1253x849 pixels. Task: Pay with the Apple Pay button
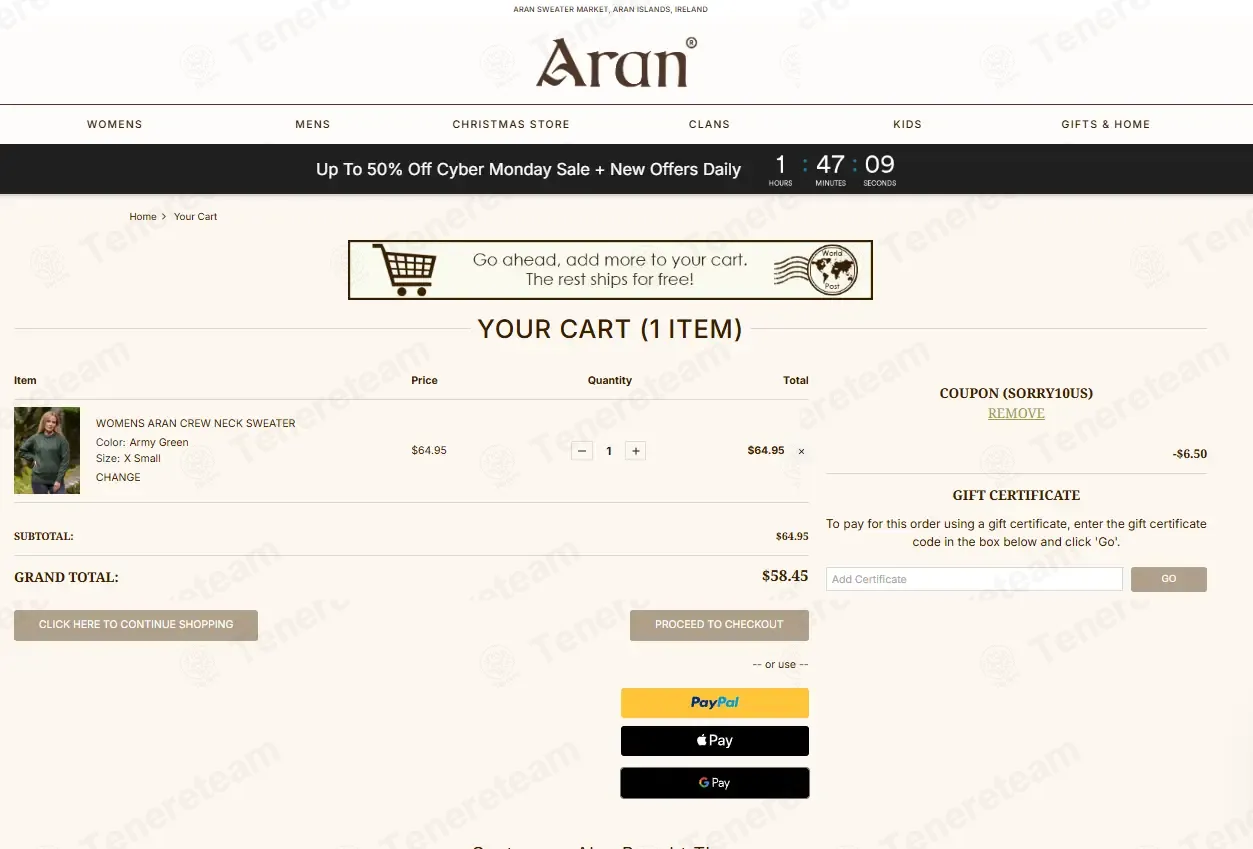point(715,741)
